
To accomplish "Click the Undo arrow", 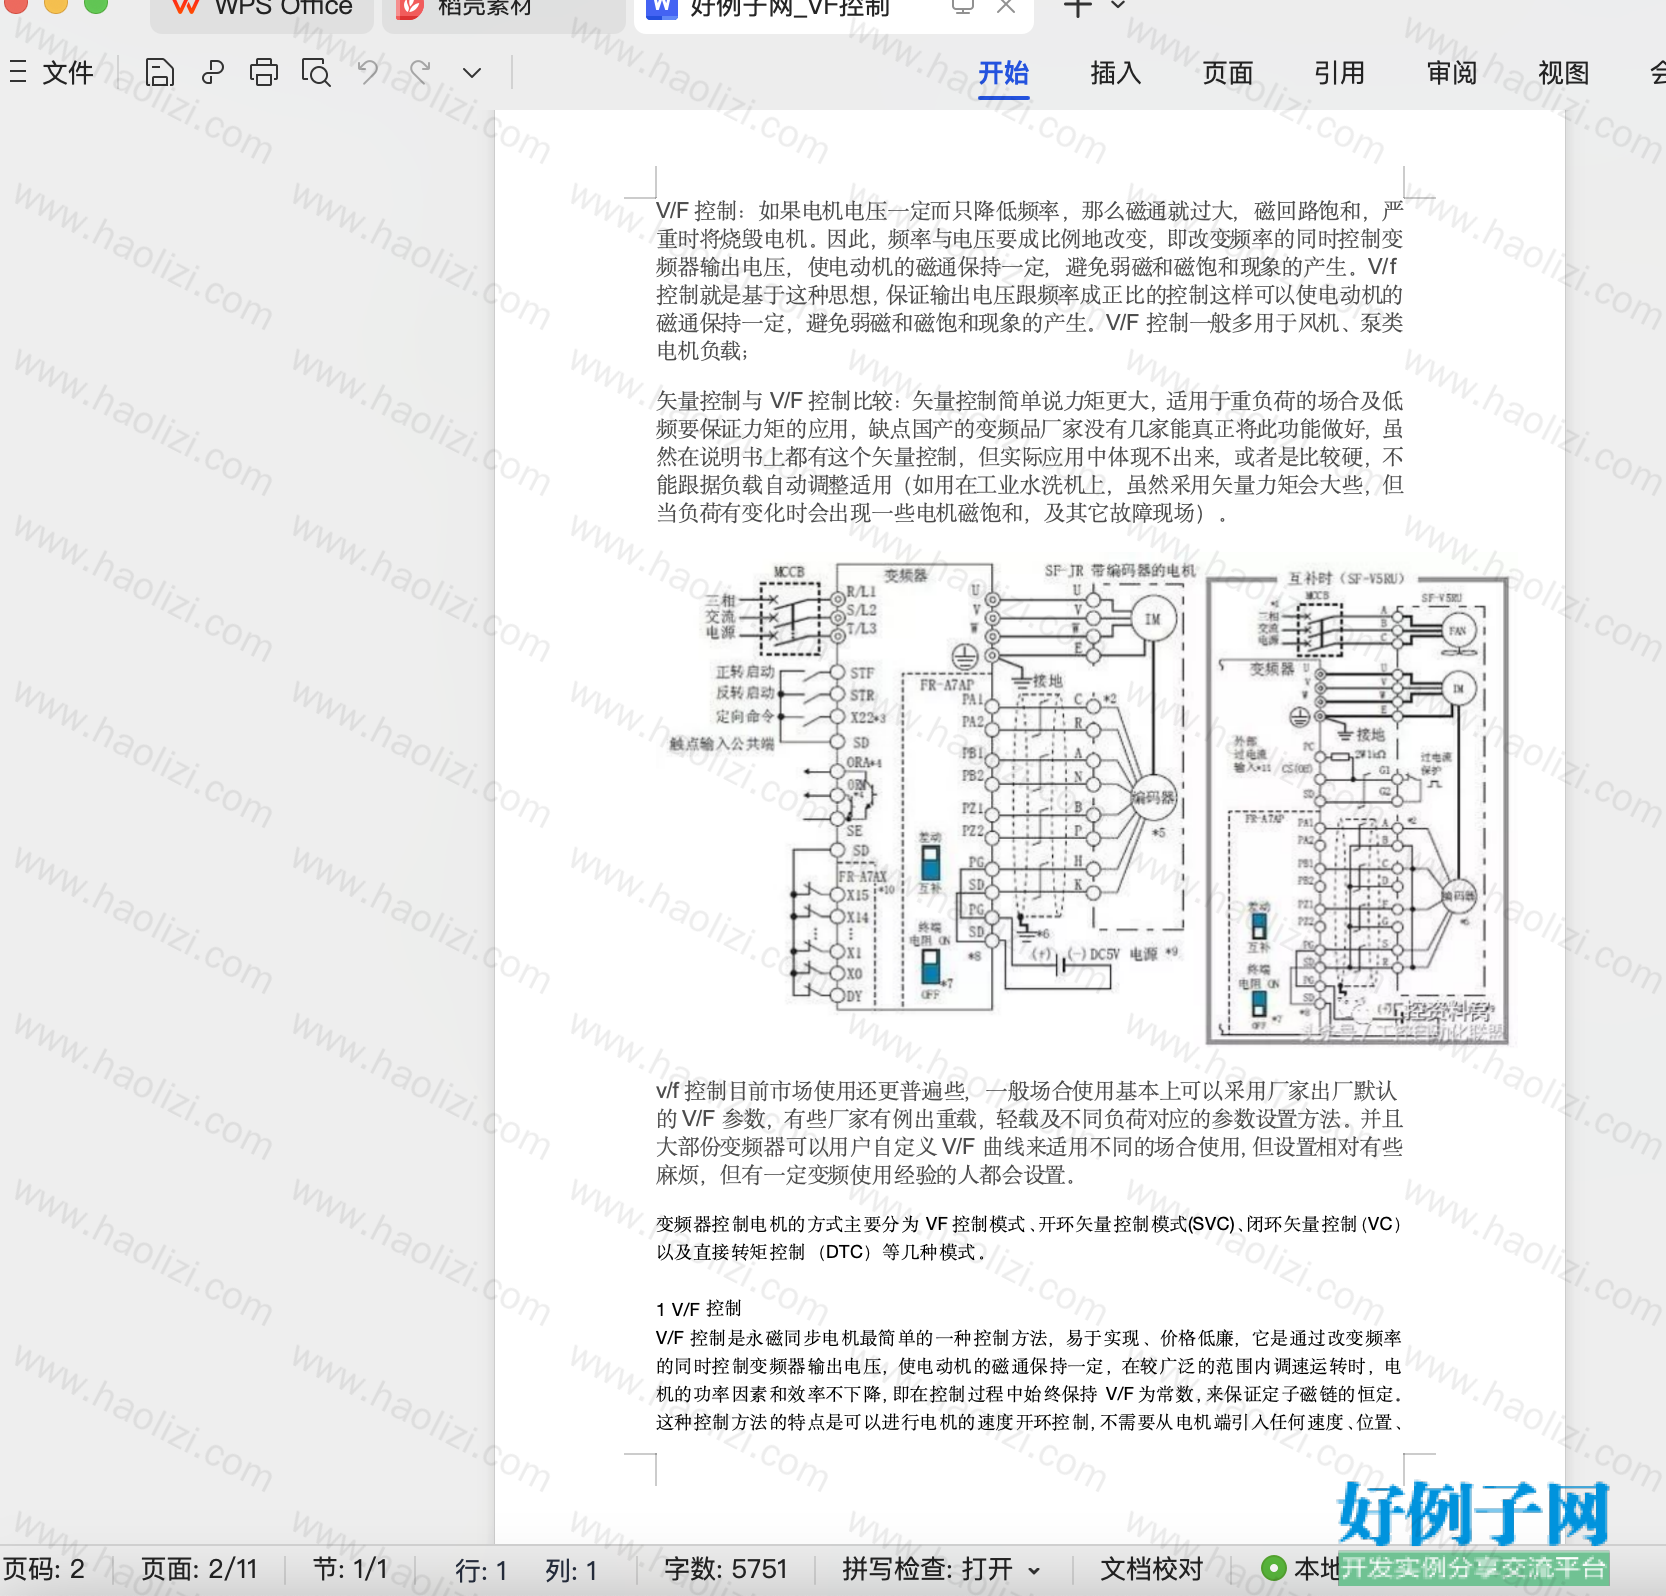I will 368,72.
